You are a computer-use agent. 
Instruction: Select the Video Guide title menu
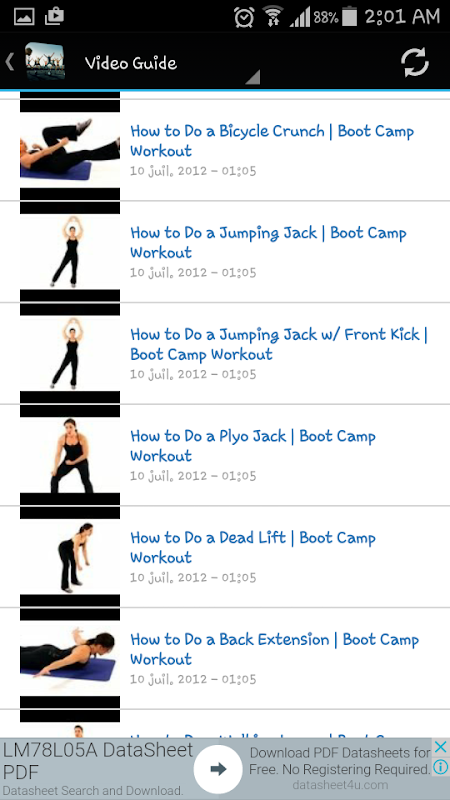tap(131, 63)
